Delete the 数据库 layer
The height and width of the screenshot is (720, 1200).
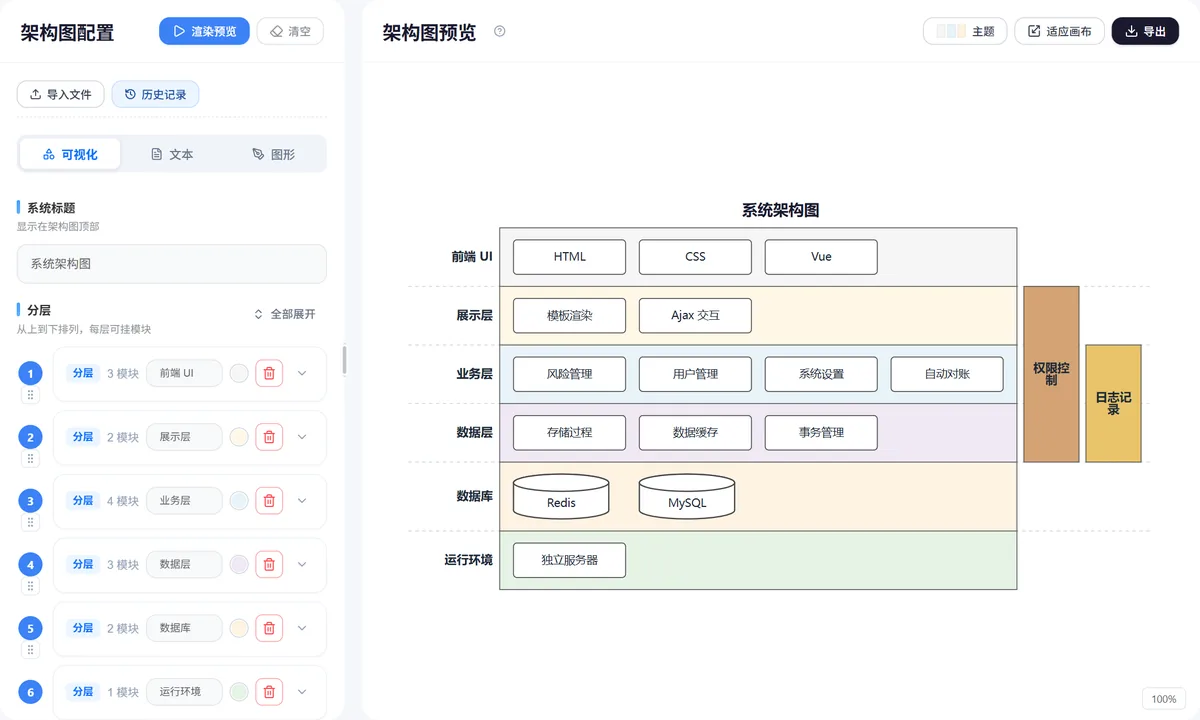269,628
